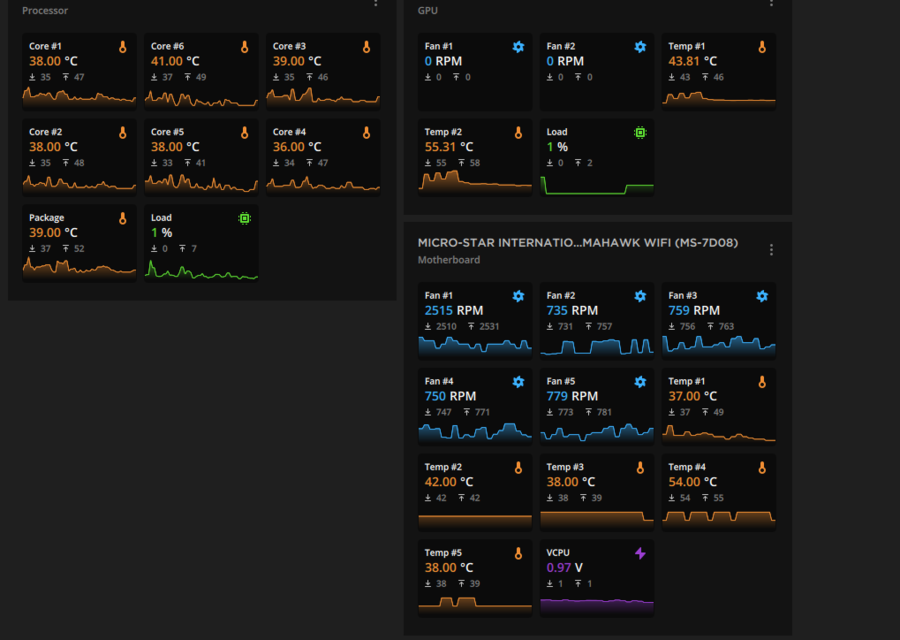Click the motherboard Fan #3 gear icon
This screenshot has width=900, height=640.
click(762, 296)
